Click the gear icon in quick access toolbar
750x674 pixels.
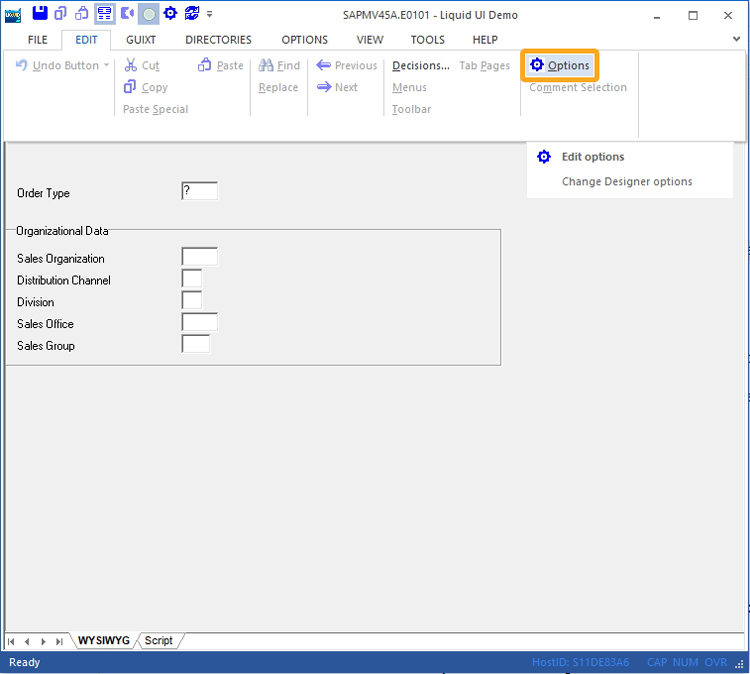170,14
